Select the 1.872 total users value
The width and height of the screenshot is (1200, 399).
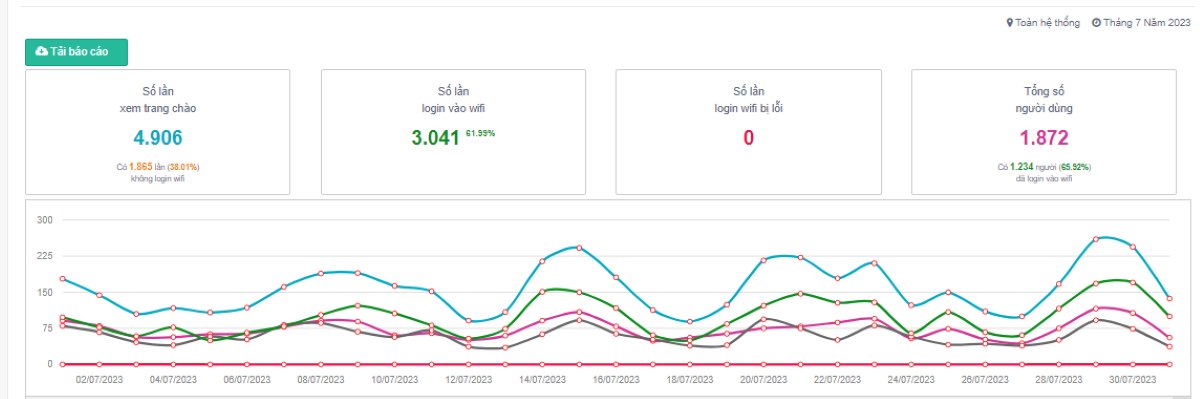point(1044,138)
